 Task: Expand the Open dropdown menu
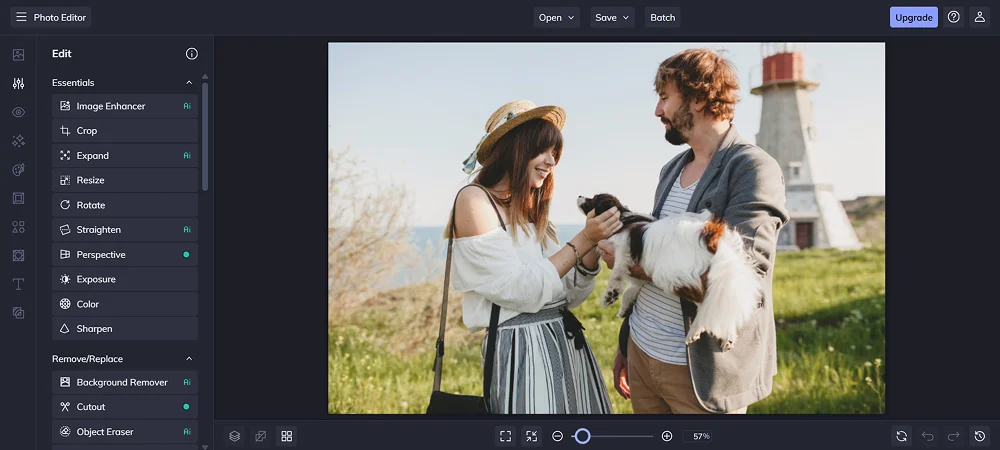click(557, 17)
